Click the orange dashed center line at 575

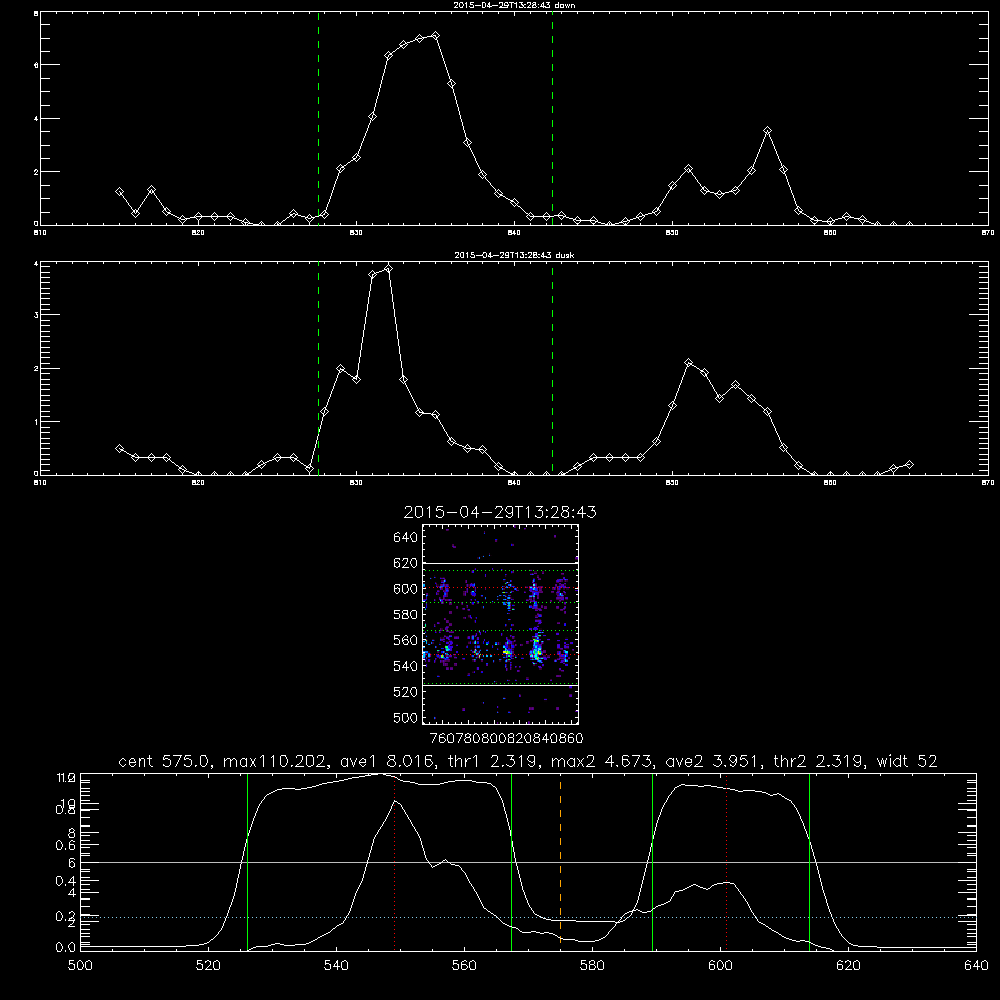[x=561, y=861]
